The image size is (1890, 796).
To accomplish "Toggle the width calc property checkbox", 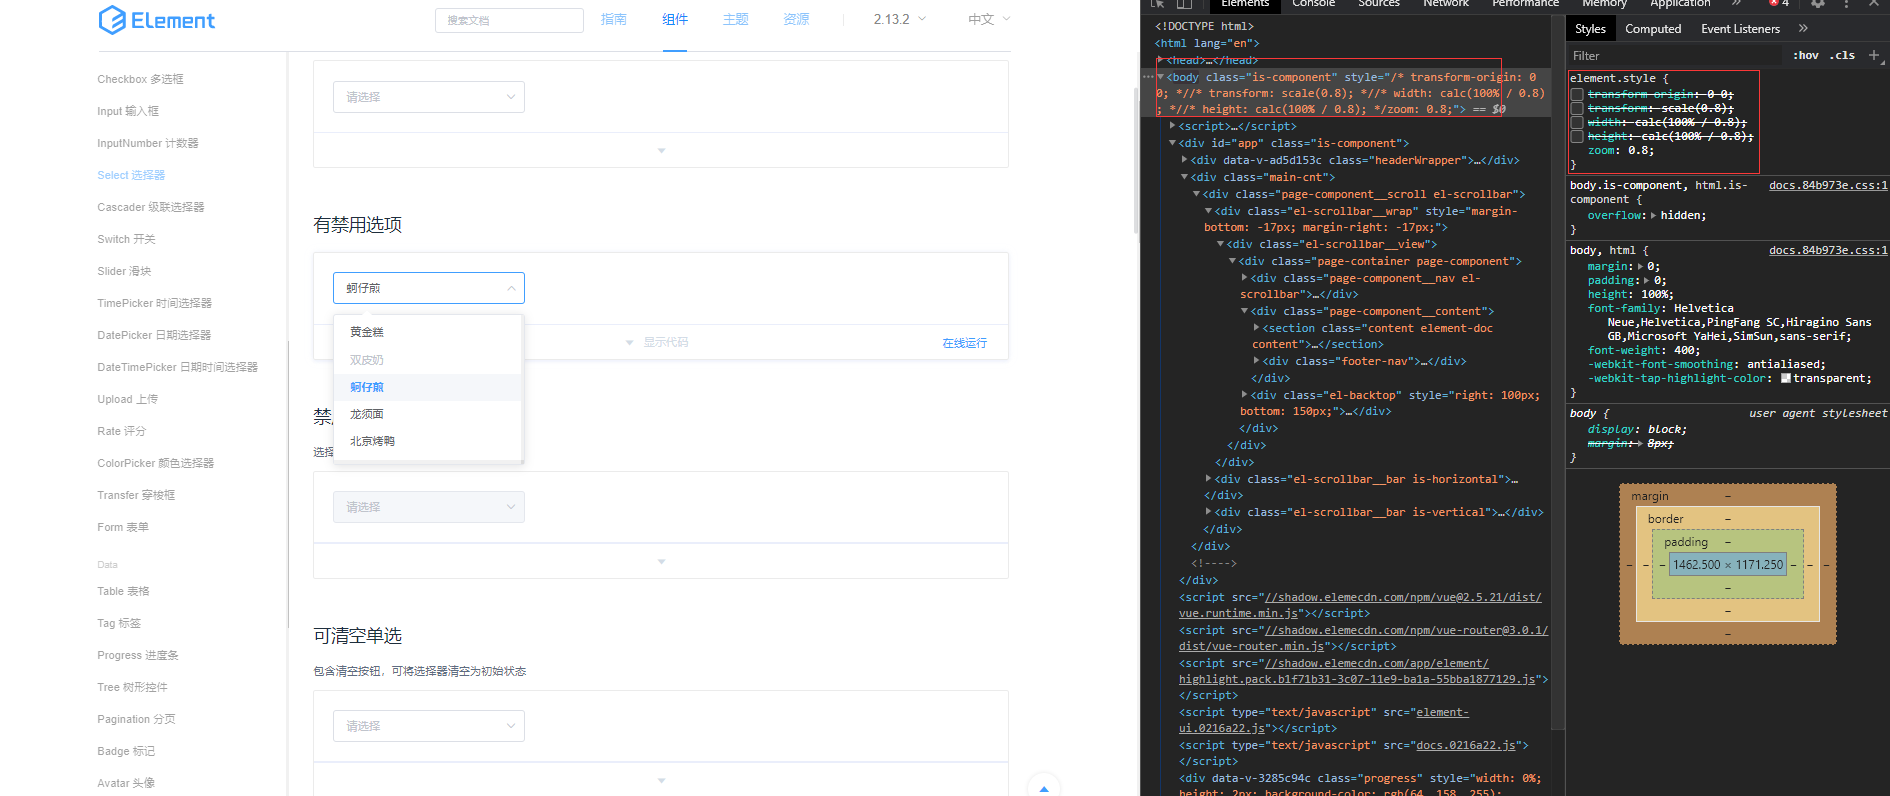I will 1577,123.
